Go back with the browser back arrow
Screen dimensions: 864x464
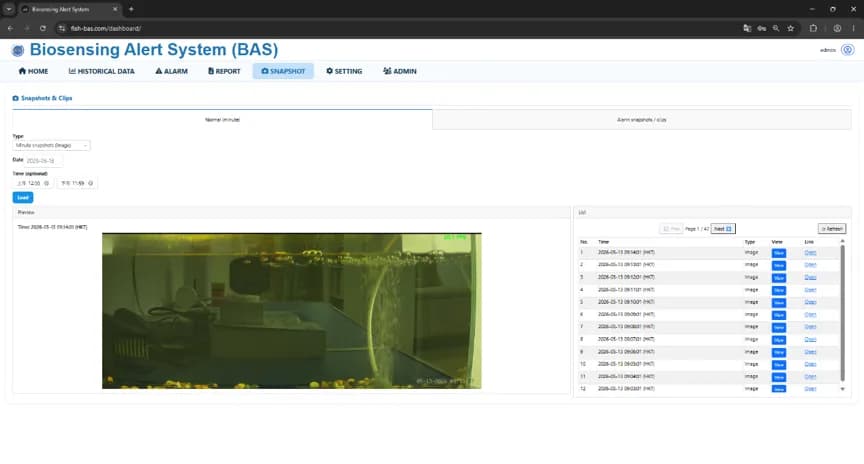(10, 28)
